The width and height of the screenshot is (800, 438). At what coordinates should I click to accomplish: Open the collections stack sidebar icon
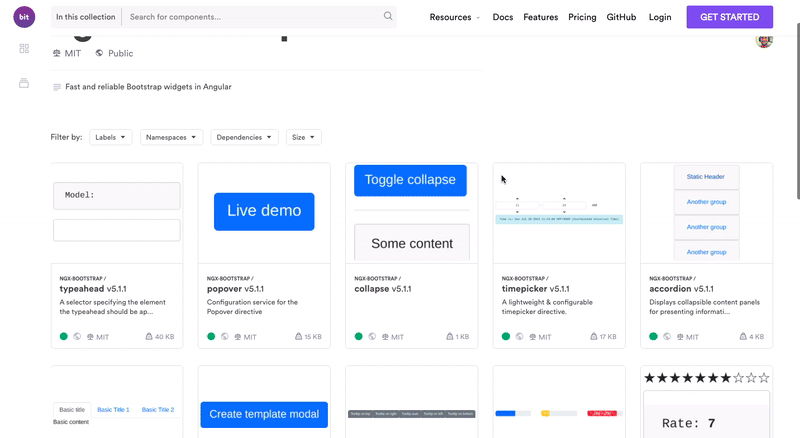24,83
